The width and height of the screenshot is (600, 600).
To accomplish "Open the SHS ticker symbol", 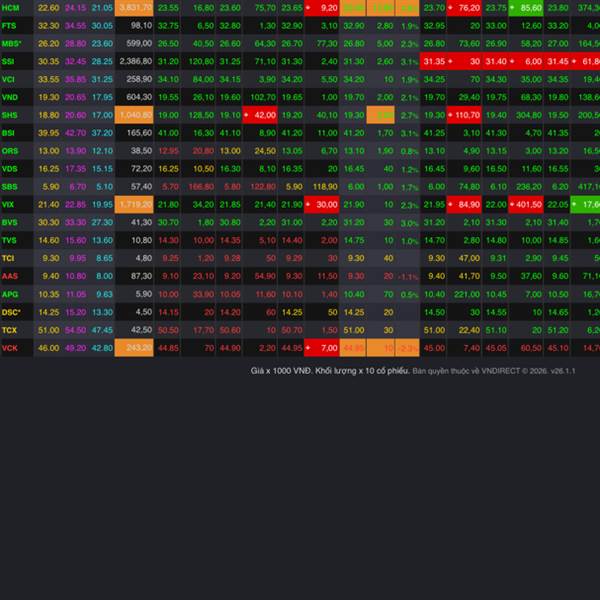I will (x=10, y=115).
